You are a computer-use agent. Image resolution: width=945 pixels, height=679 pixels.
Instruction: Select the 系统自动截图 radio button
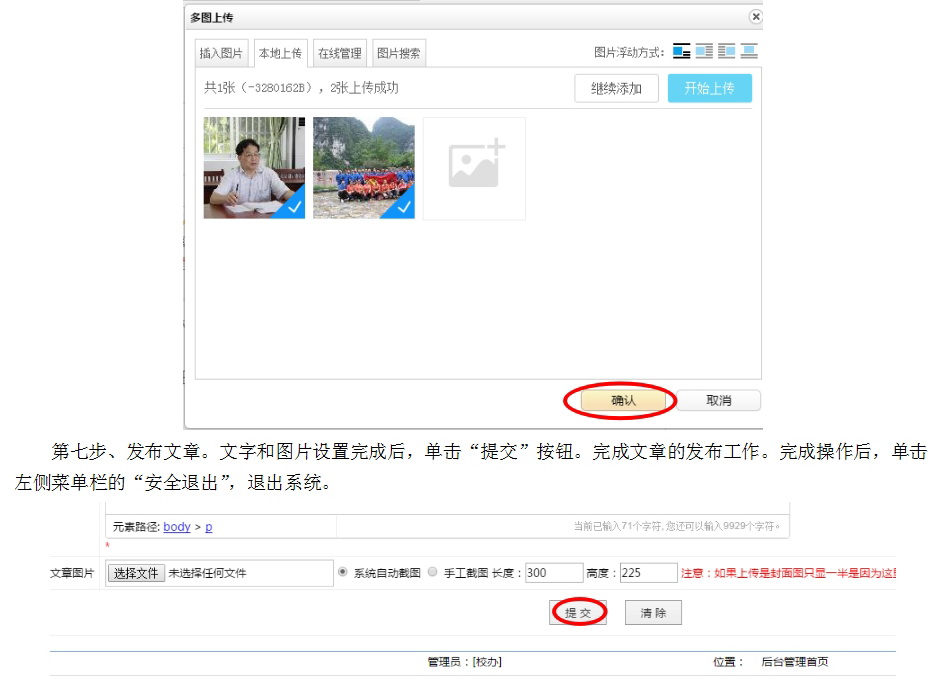coord(342,572)
